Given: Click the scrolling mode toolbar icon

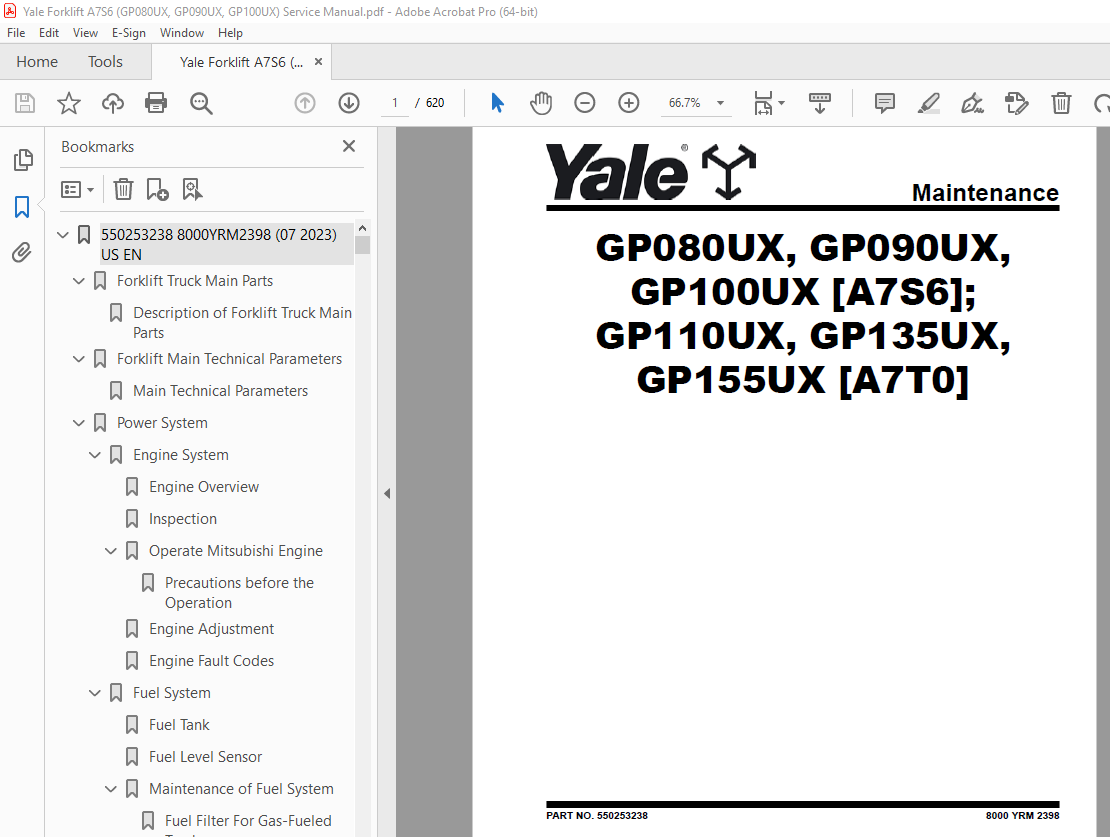Looking at the screenshot, I should pos(820,103).
